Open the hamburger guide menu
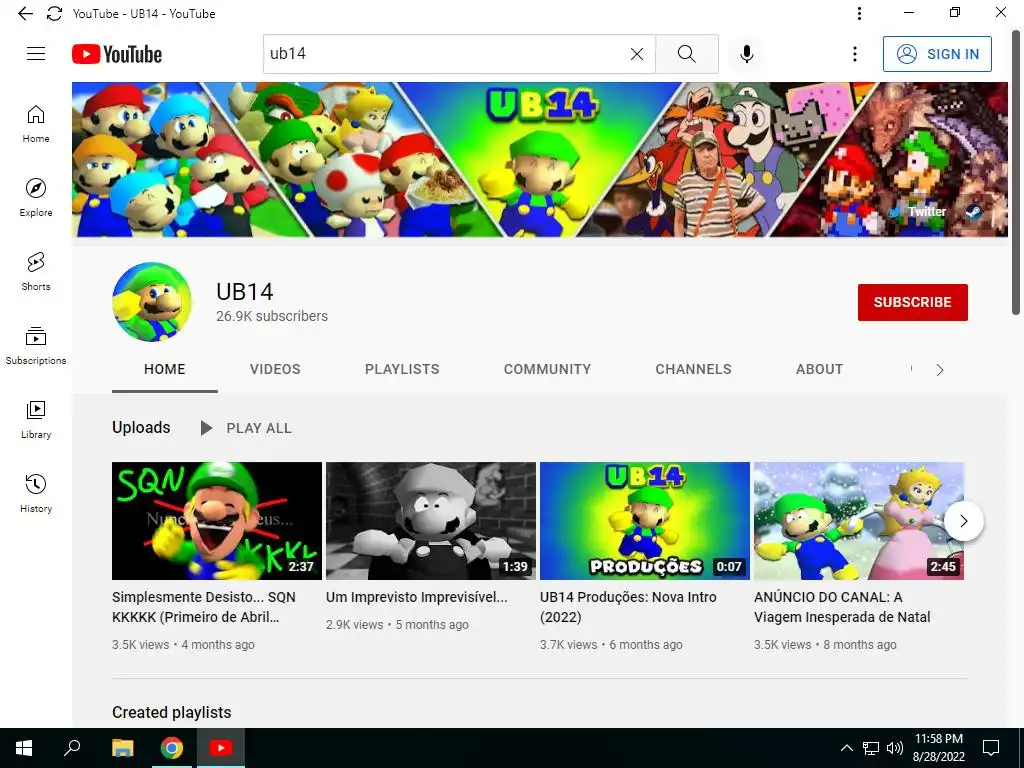The height and width of the screenshot is (768, 1024). (x=36, y=54)
